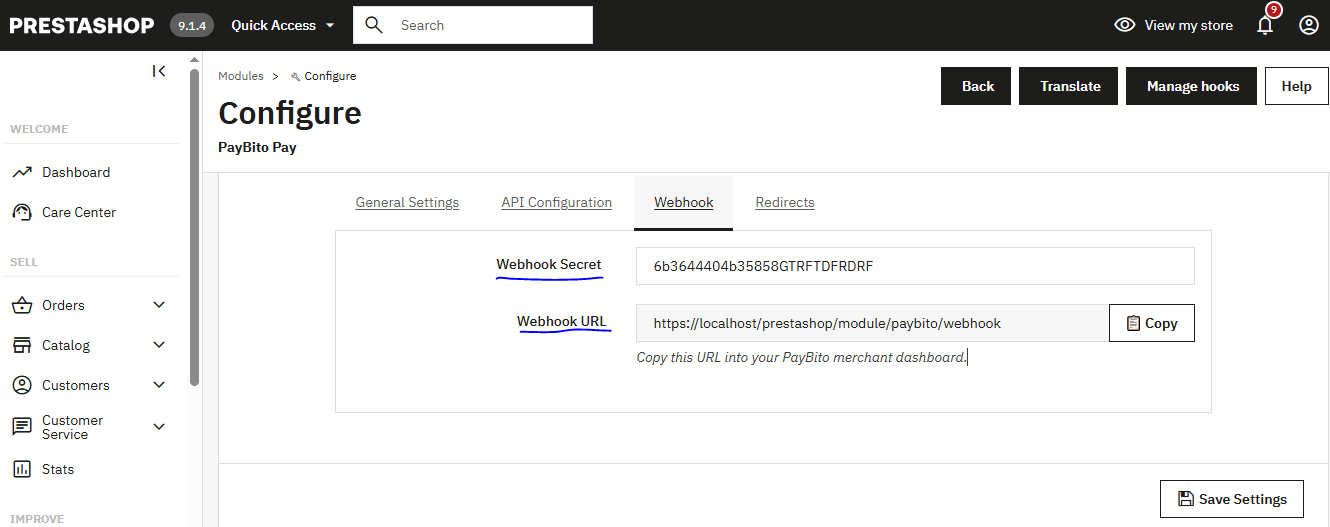Click the Orders basket icon
The height and width of the screenshot is (527, 1330).
pos(22,305)
